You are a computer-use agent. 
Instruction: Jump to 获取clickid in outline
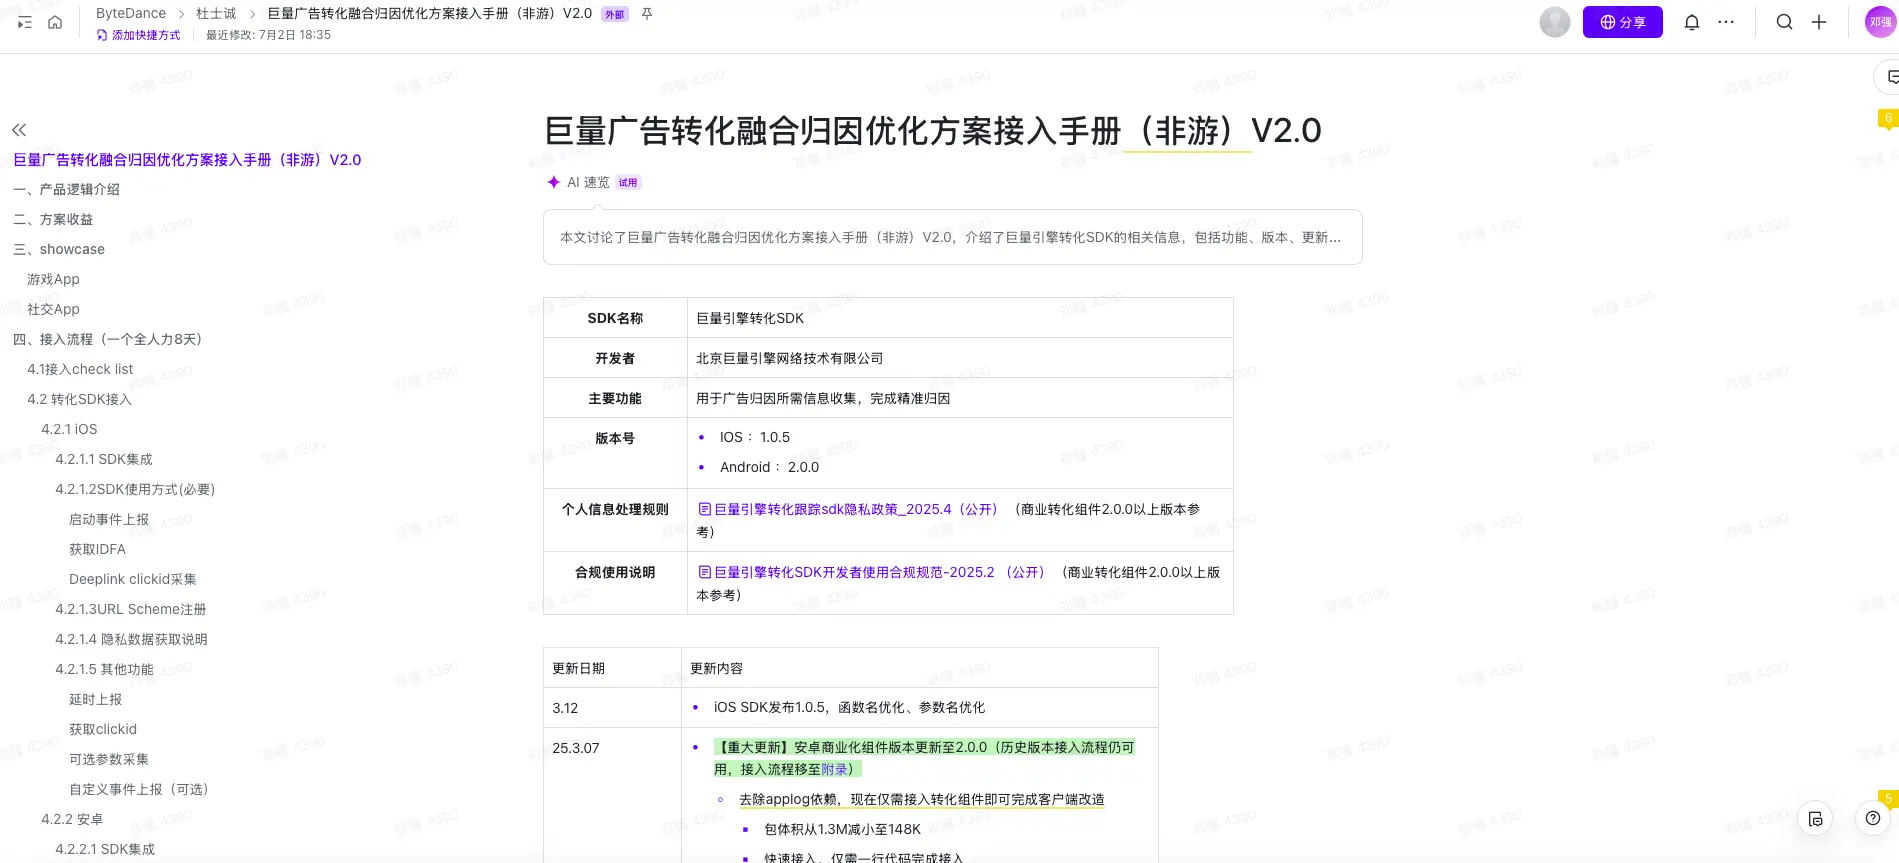(x=103, y=729)
